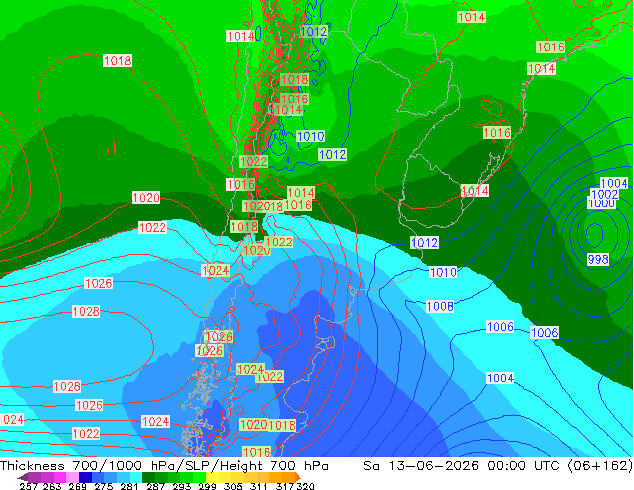Click legend value 317

pos(285,486)
